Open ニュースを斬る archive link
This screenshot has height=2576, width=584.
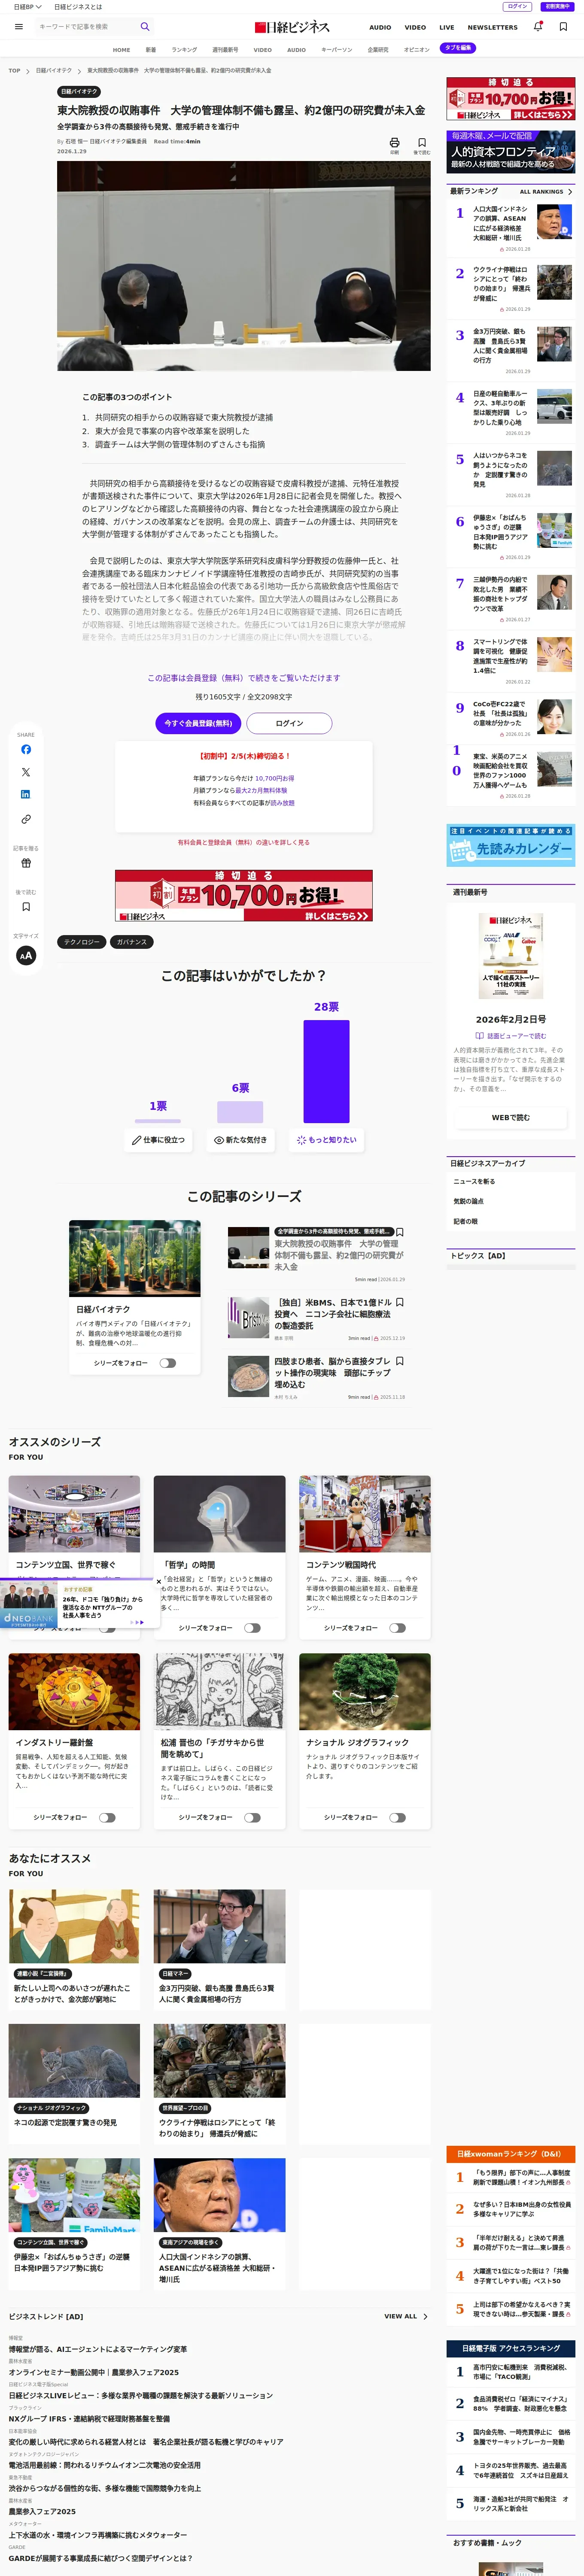point(474,1181)
